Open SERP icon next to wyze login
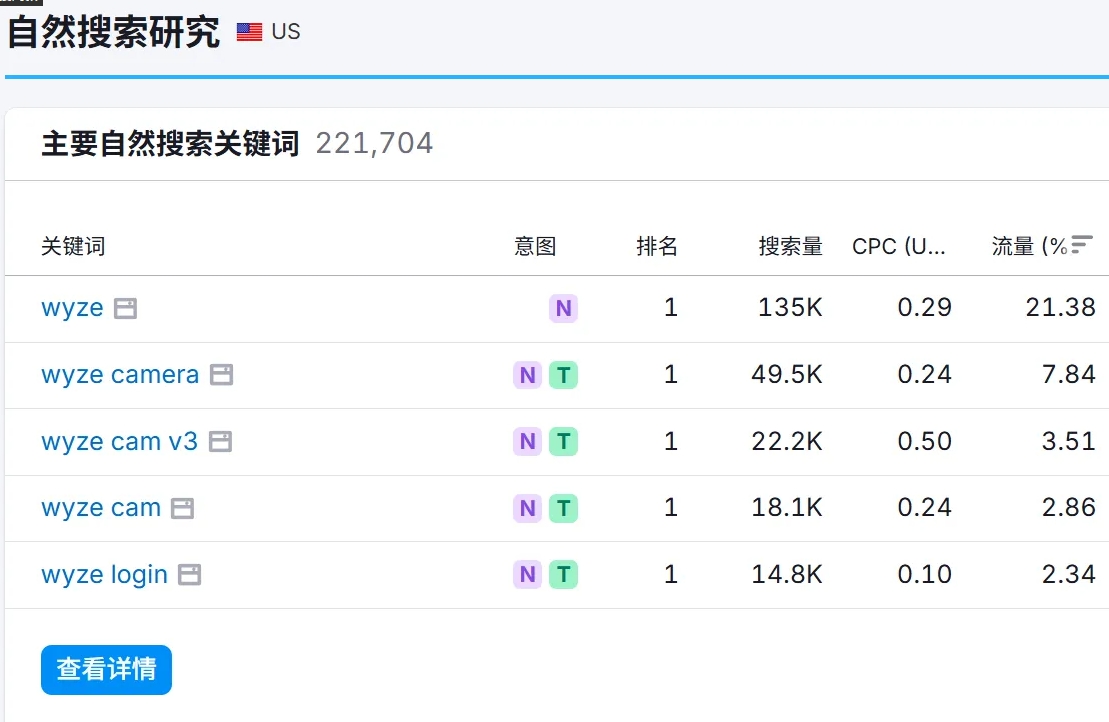This screenshot has width=1109, height=722. tap(190, 574)
